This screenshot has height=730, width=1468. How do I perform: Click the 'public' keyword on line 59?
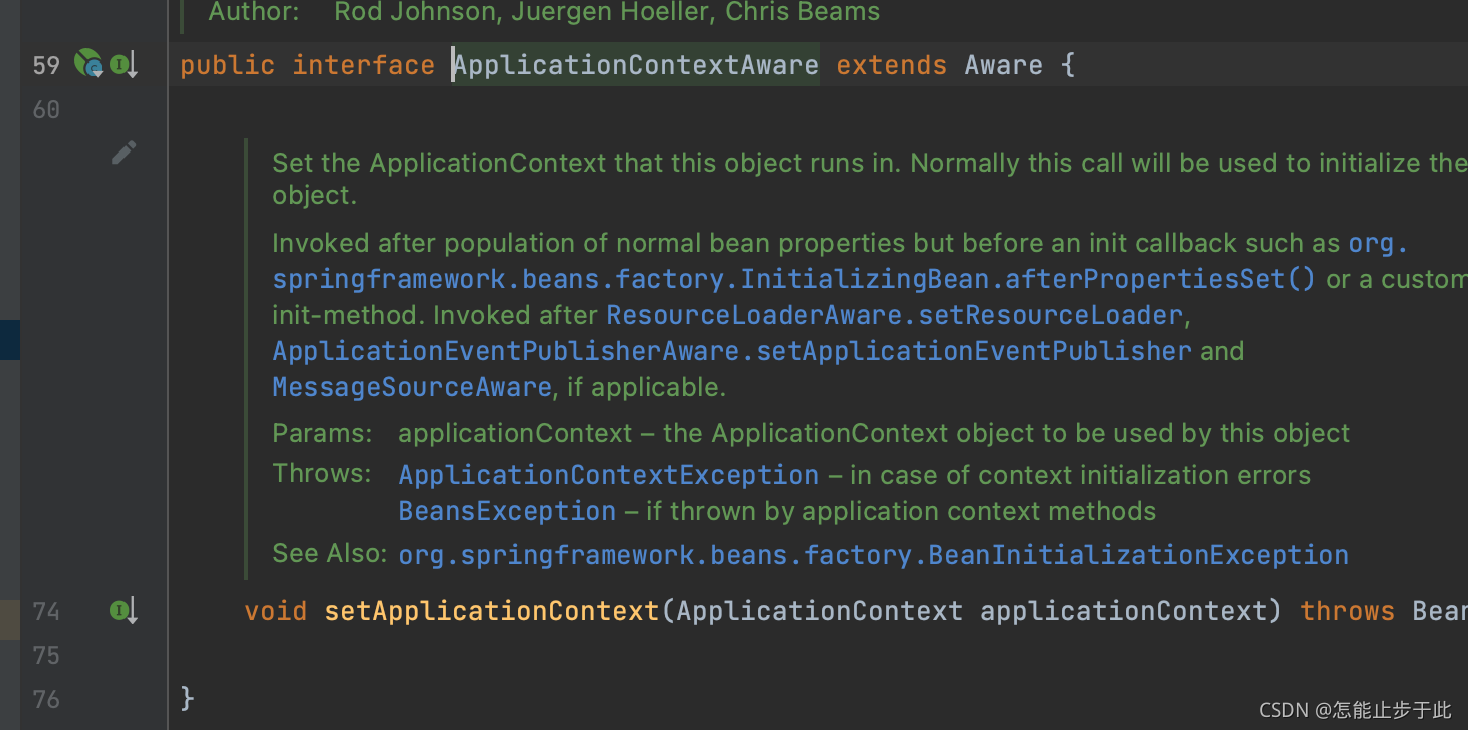coord(227,65)
